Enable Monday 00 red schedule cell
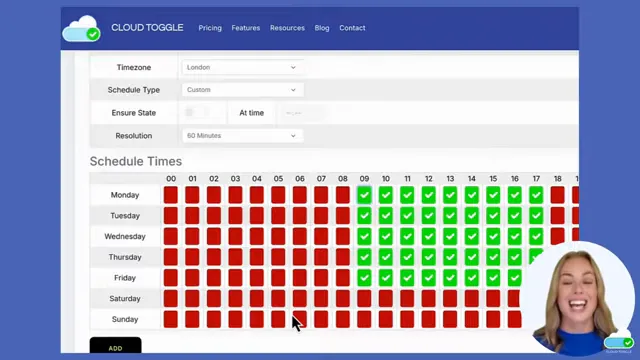This screenshot has width=640, height=360. point(171,195)
